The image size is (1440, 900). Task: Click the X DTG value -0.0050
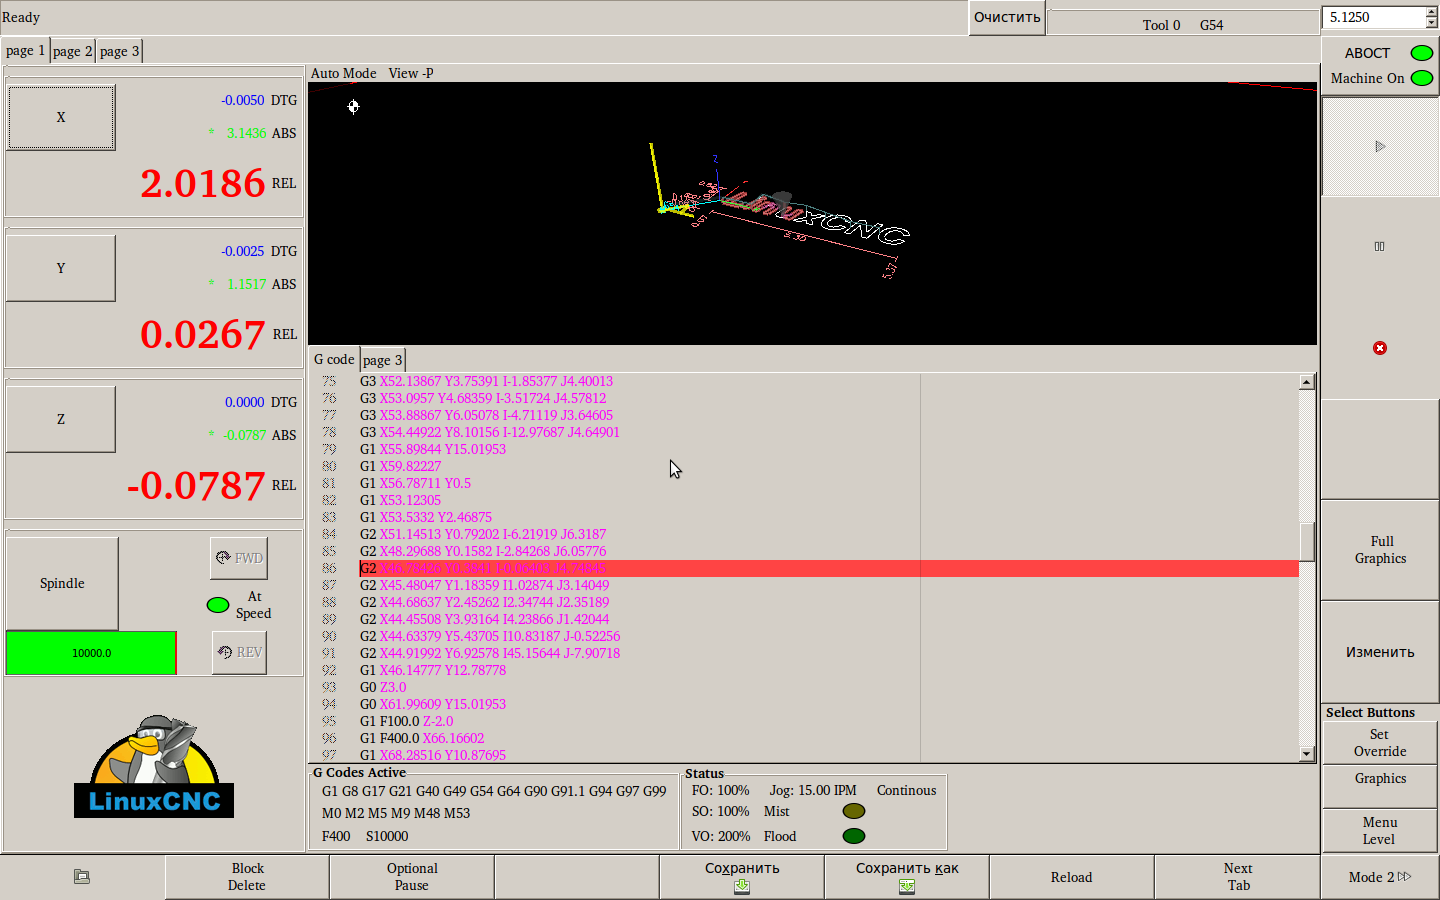243,100
